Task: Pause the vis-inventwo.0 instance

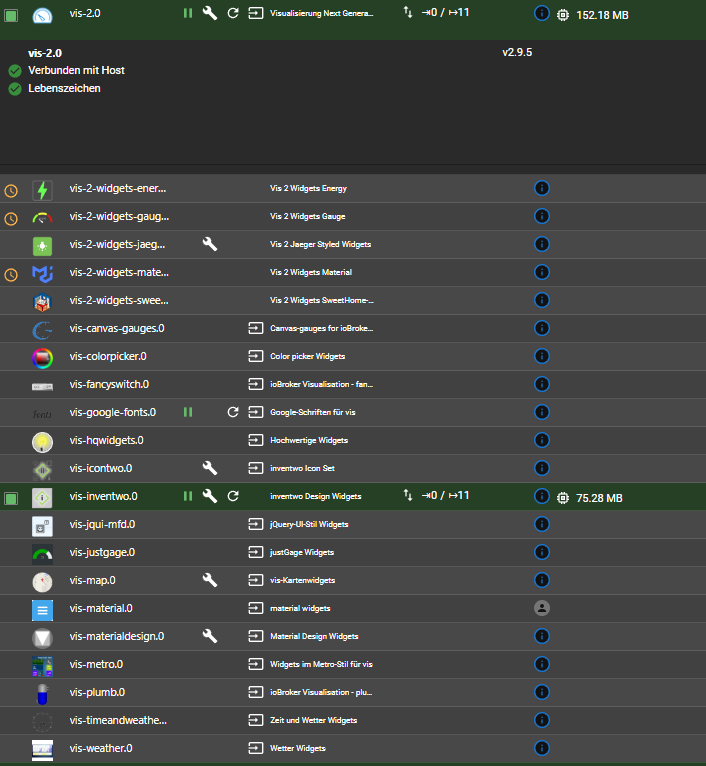Action: [188, 496]
